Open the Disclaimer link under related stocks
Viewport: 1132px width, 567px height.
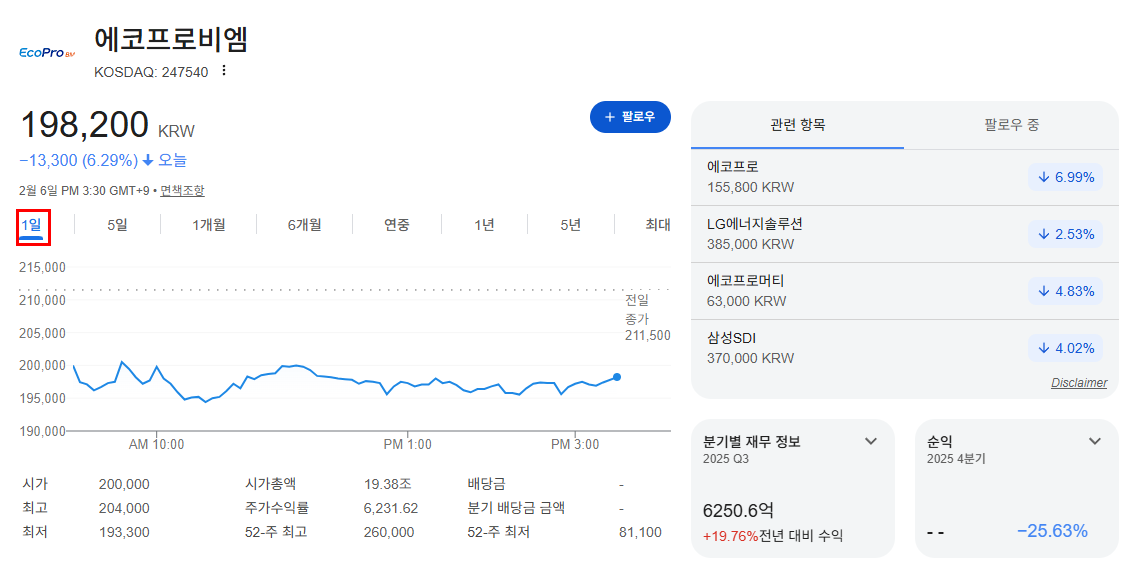(1079, 383)
